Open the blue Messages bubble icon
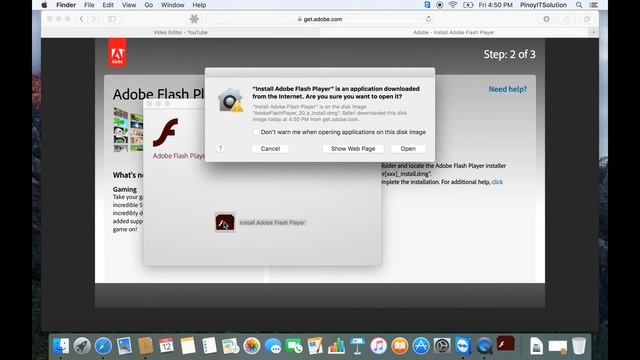 tap(273, 346)
